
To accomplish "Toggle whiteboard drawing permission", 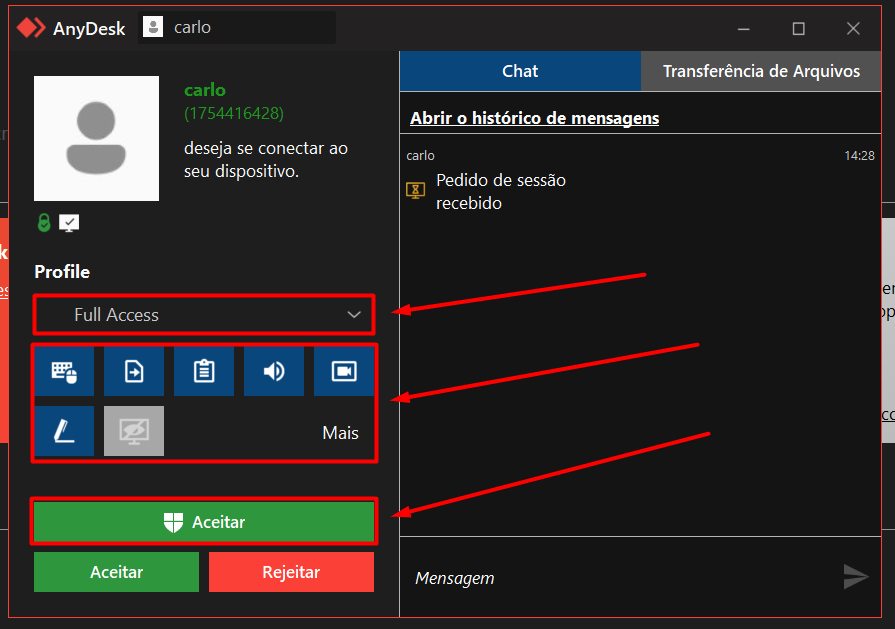I will [x=64, y=431].
